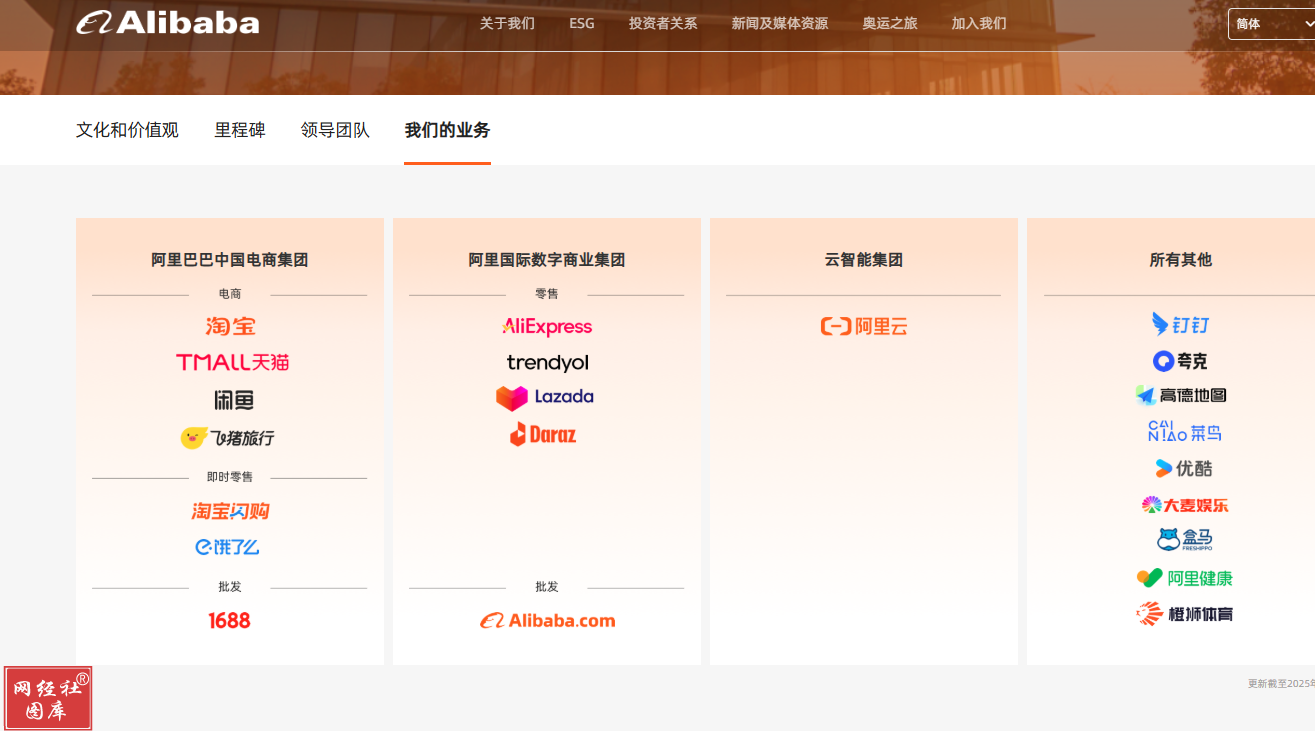1315x731 pixels.
Task: Click the Alibaba logo in header
Action: [168, 23]
